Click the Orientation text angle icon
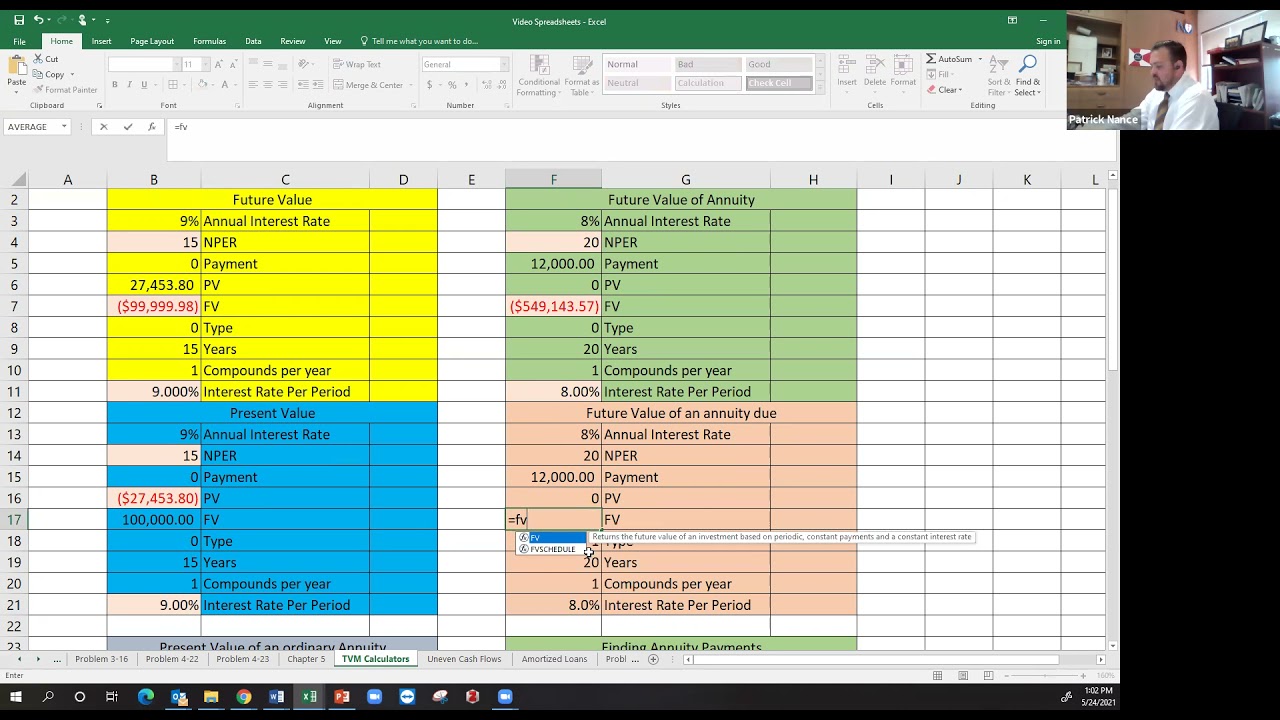The width and height of the screenshot is (1280, 720). 304,64
